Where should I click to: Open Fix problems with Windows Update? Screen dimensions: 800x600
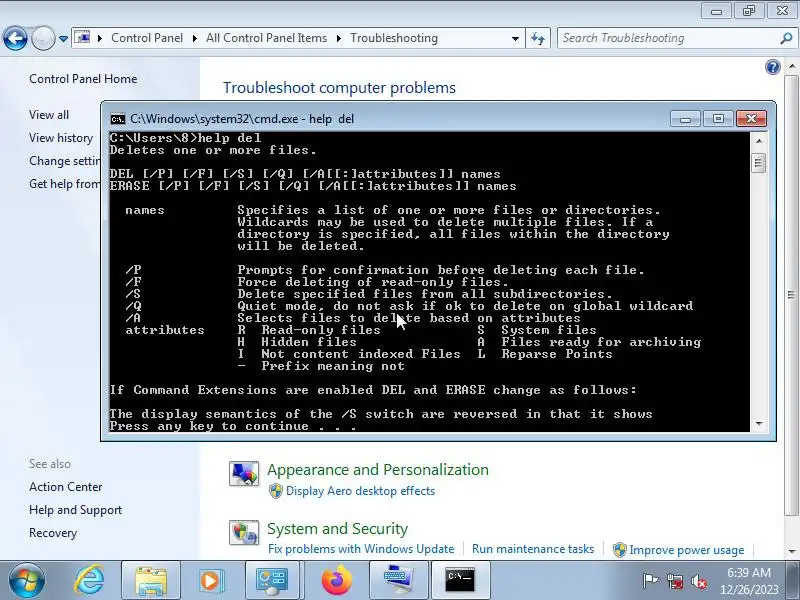(361, 549)
